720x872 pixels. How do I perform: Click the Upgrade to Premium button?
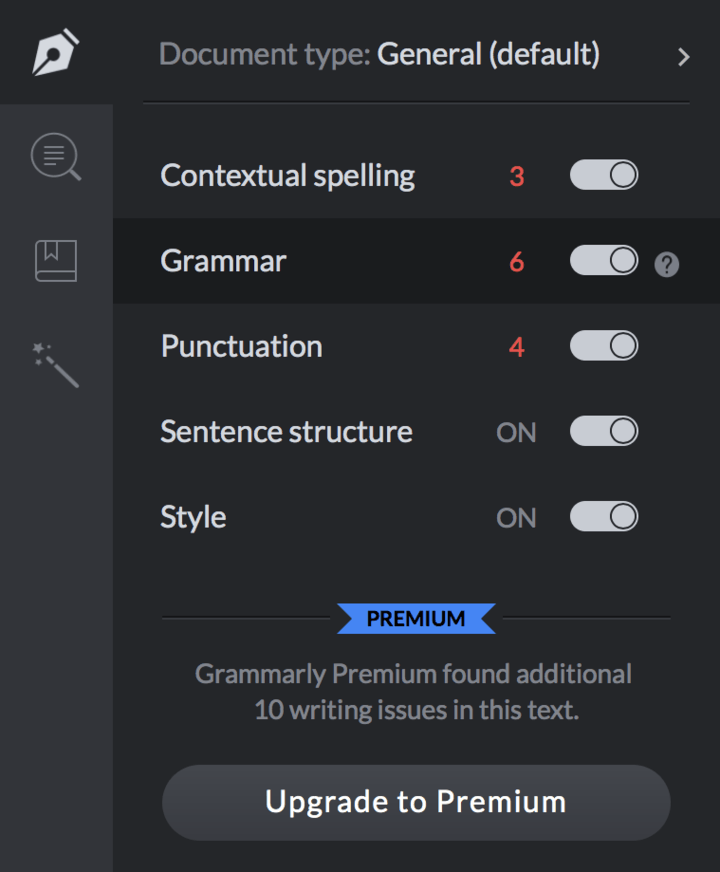pos(416,802)
